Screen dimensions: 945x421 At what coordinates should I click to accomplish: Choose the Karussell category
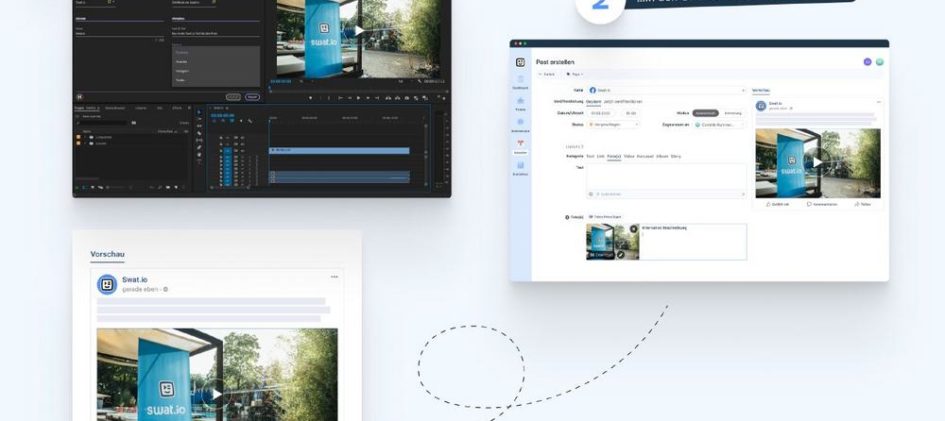645,156
